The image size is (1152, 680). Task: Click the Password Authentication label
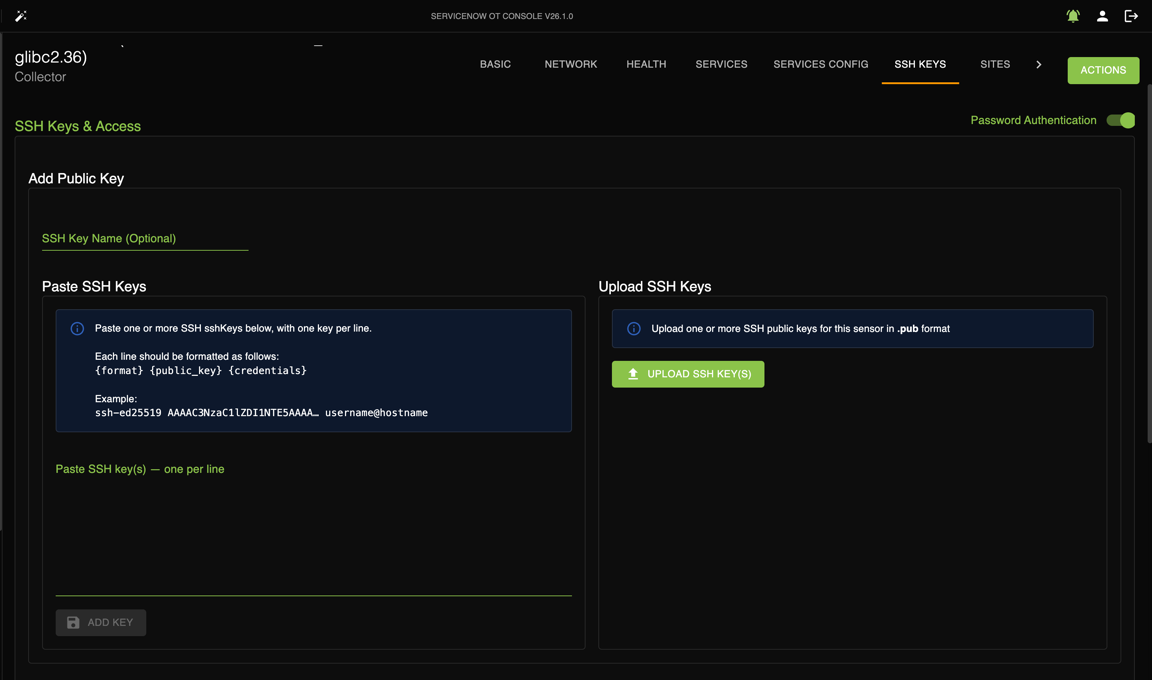tap(1033, 120)
